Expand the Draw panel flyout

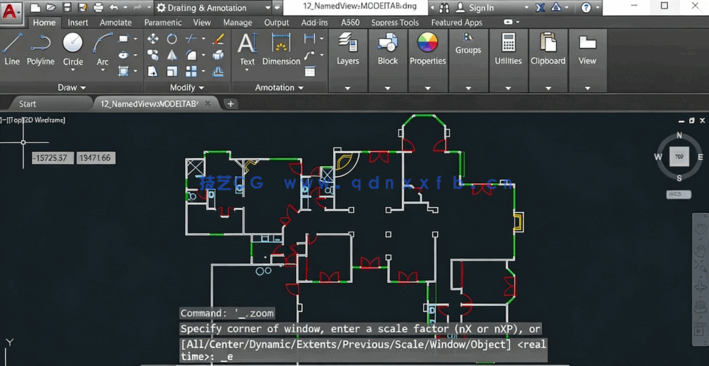(x=72, y=87)
